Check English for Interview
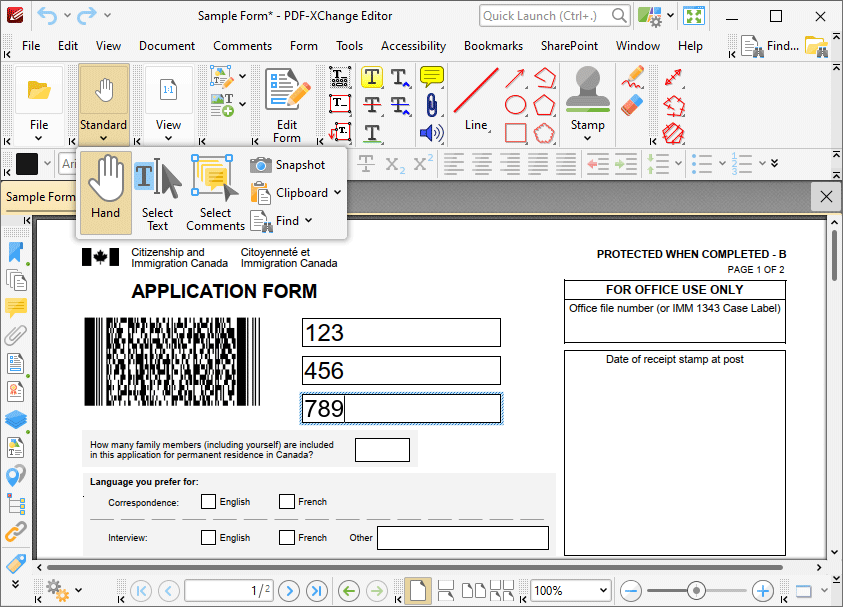Screen dimensions: 843x607 (208, 538)
